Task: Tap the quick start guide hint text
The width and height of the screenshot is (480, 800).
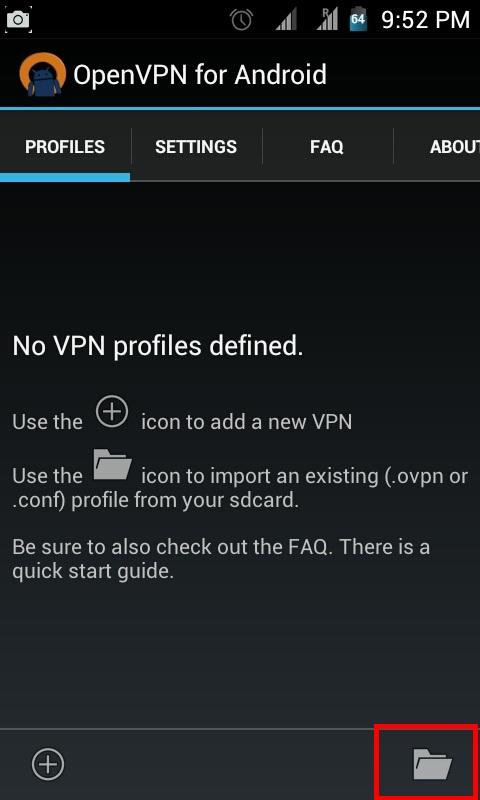Action: pyautogui.click(x=220, y=559)
